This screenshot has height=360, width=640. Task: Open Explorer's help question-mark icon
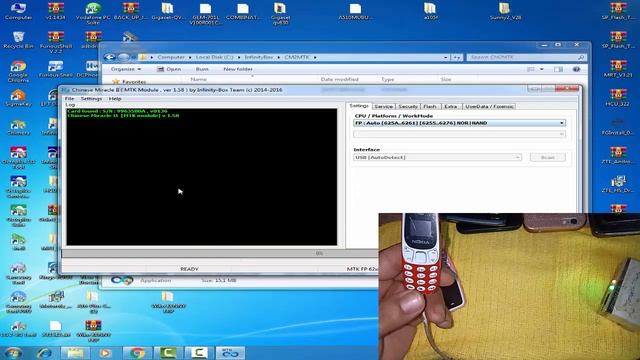[576, 69]
